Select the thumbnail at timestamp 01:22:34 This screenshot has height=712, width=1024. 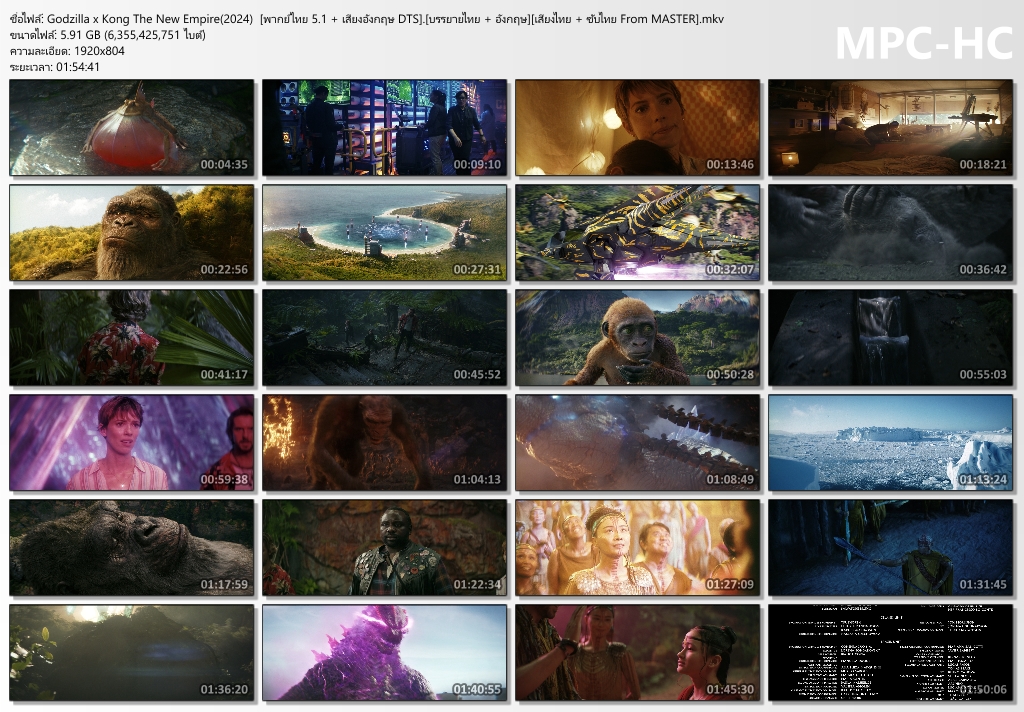point(385,547)
